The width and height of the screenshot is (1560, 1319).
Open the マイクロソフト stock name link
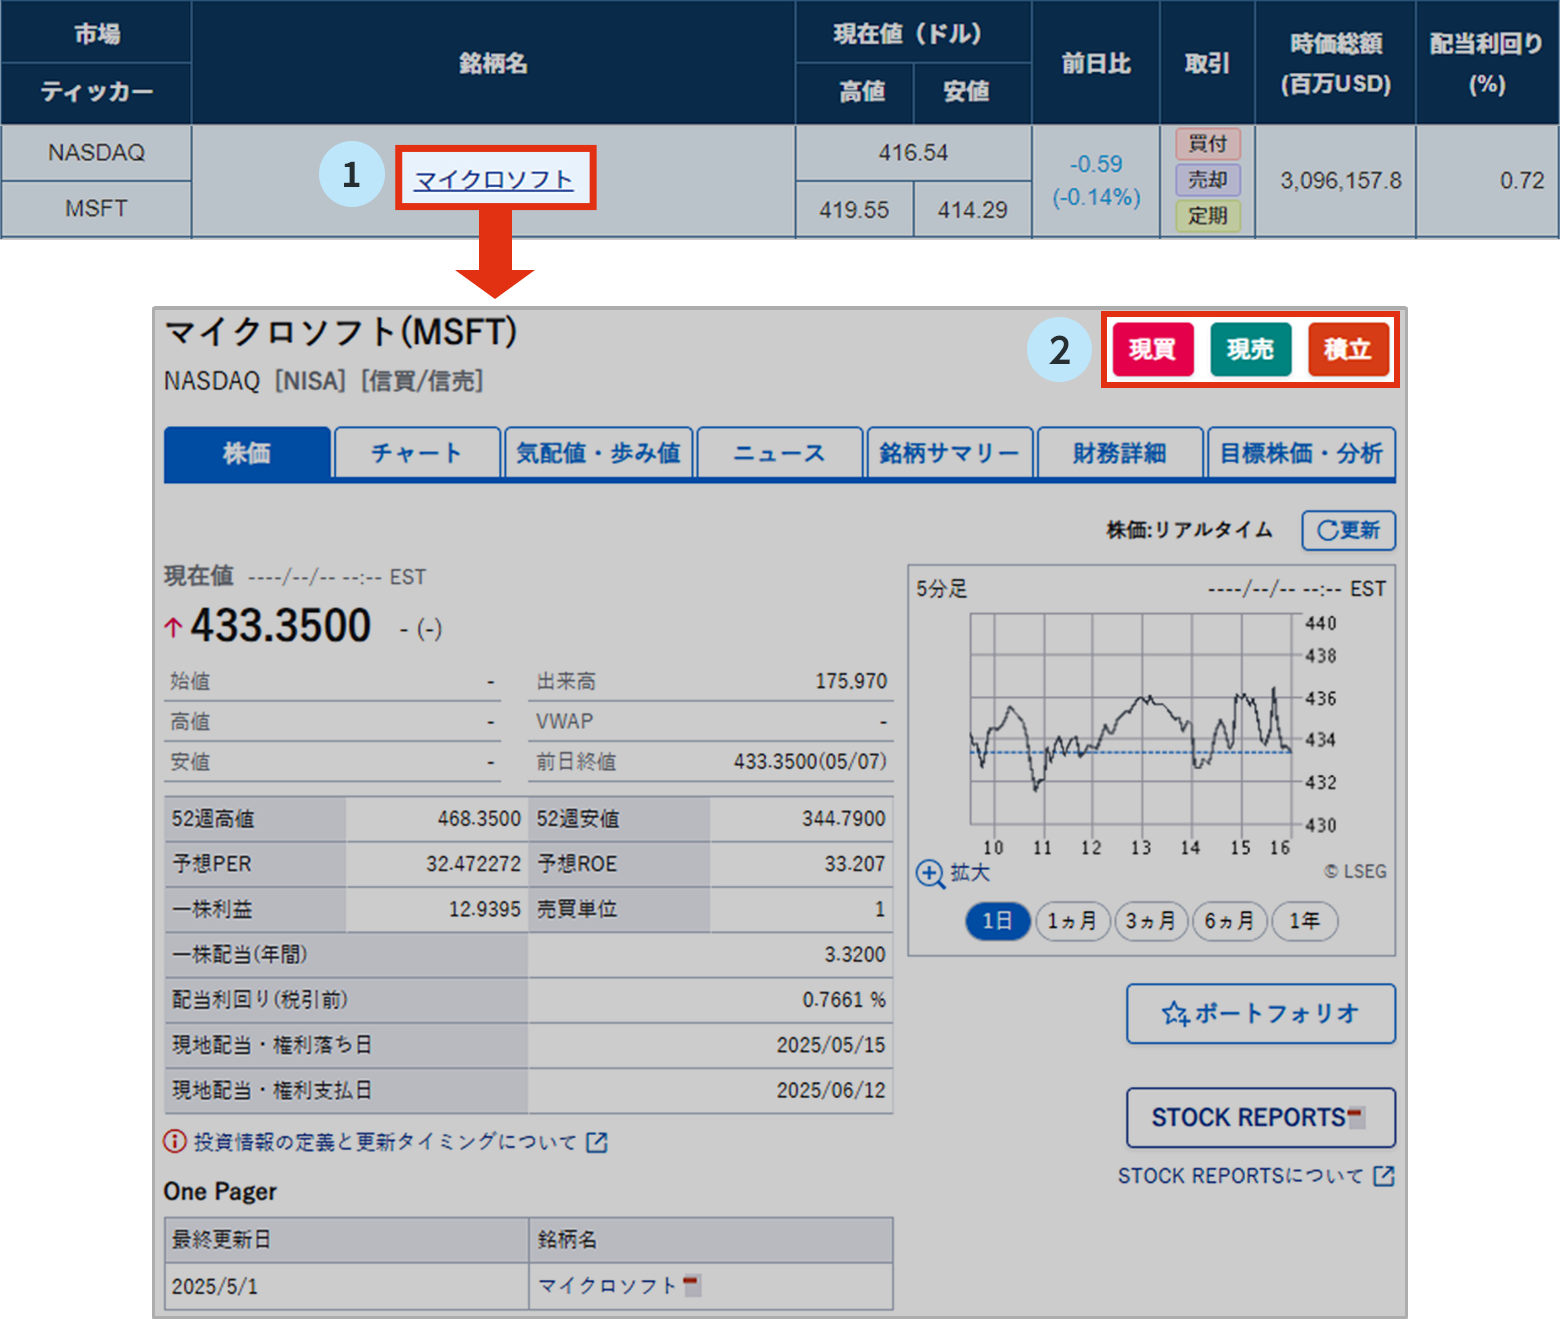[x=494, y=180]
